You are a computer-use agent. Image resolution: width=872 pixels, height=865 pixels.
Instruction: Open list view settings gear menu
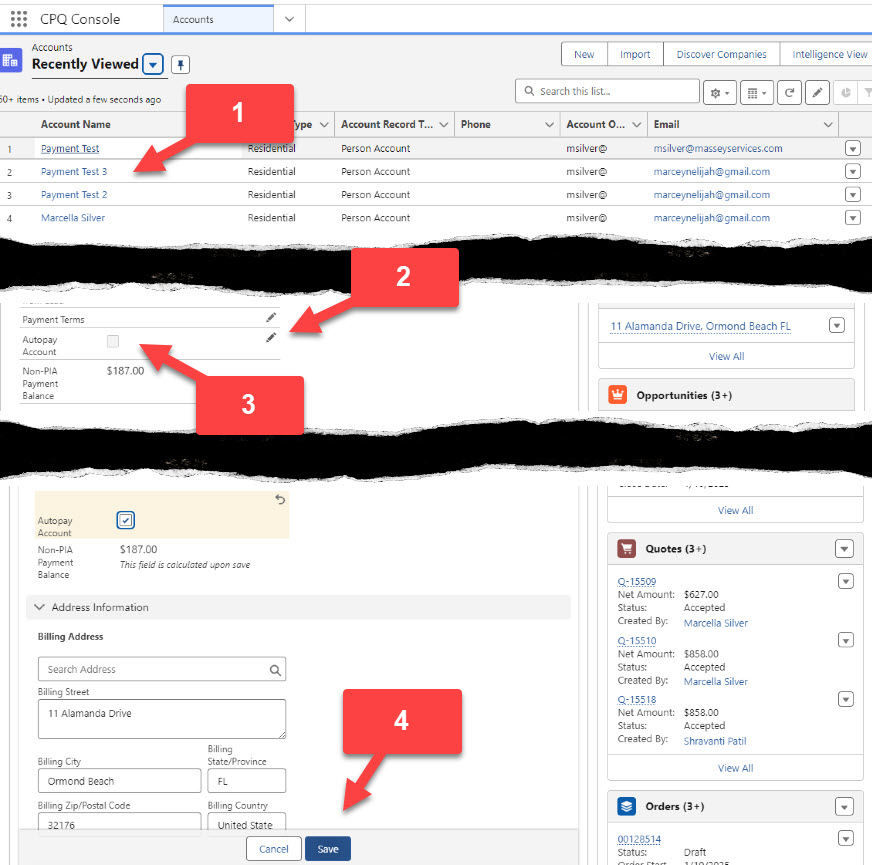(720, 92)
